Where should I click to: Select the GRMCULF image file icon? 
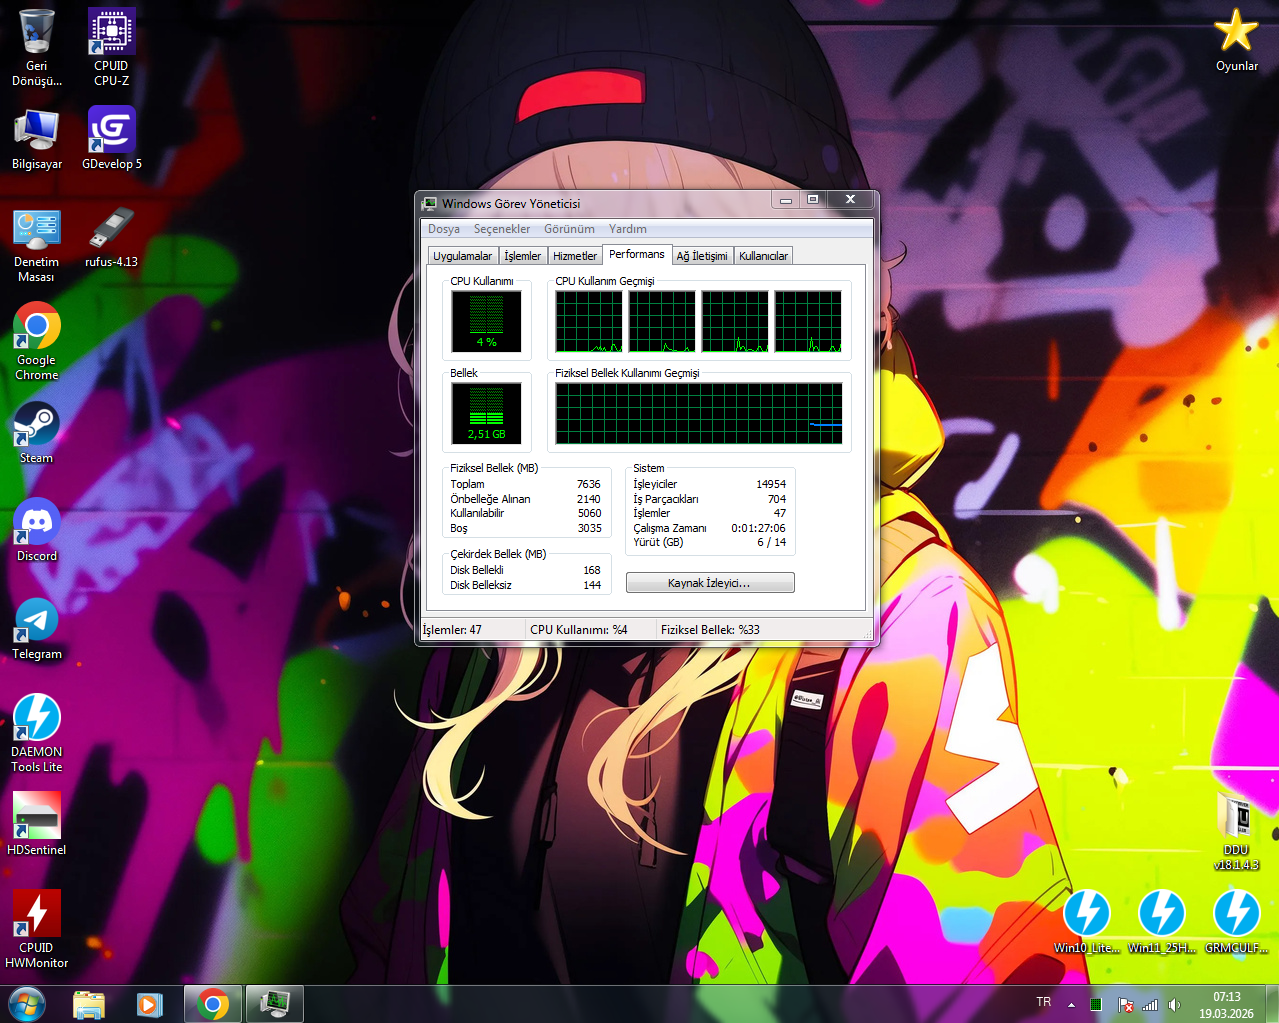pyautogui.click(x=1237, y=921)
